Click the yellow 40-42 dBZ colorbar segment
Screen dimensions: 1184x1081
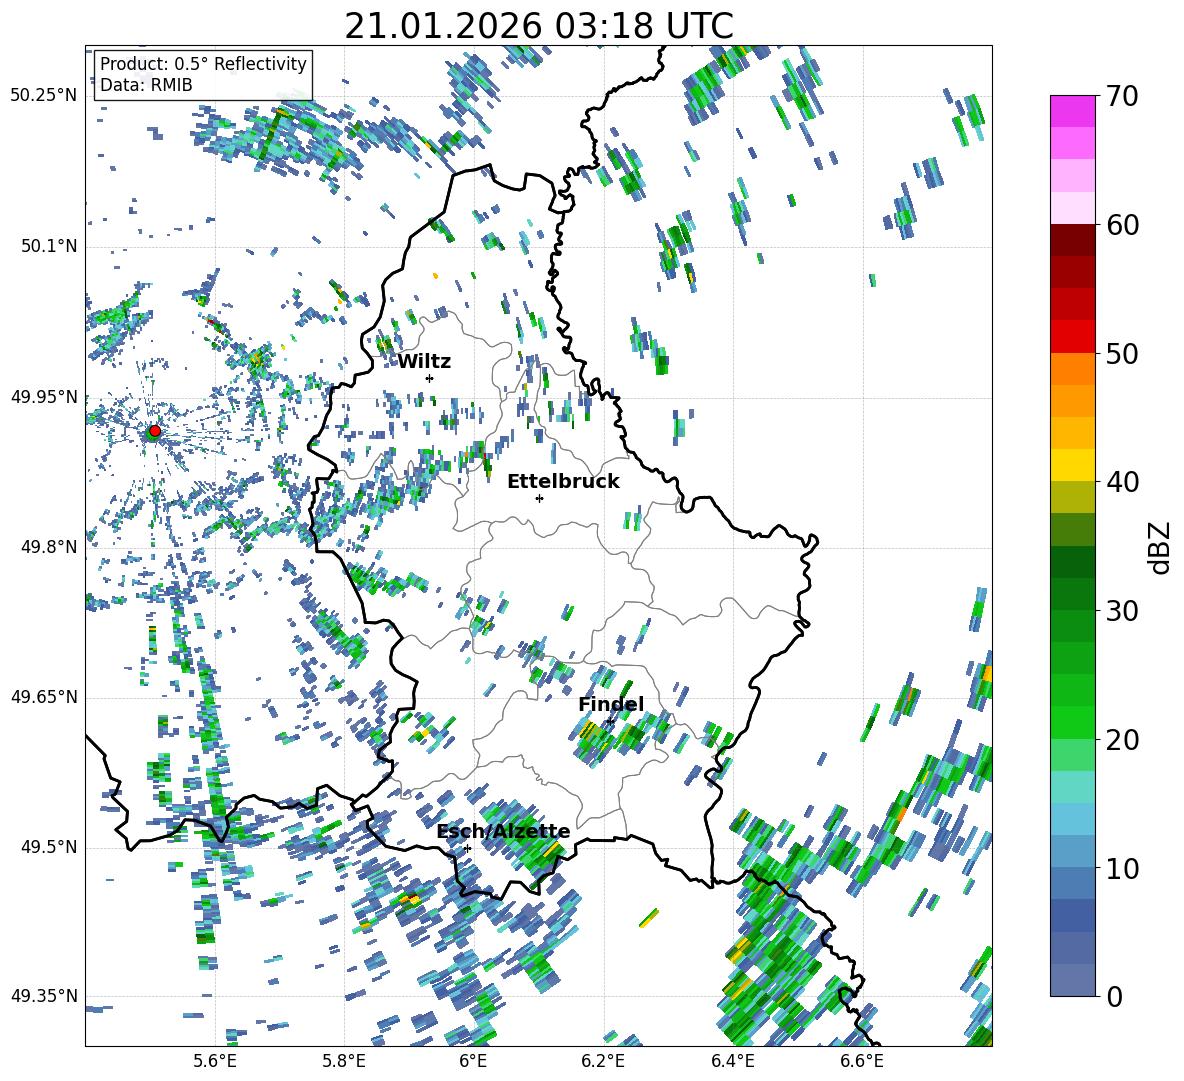(1072, 465)
